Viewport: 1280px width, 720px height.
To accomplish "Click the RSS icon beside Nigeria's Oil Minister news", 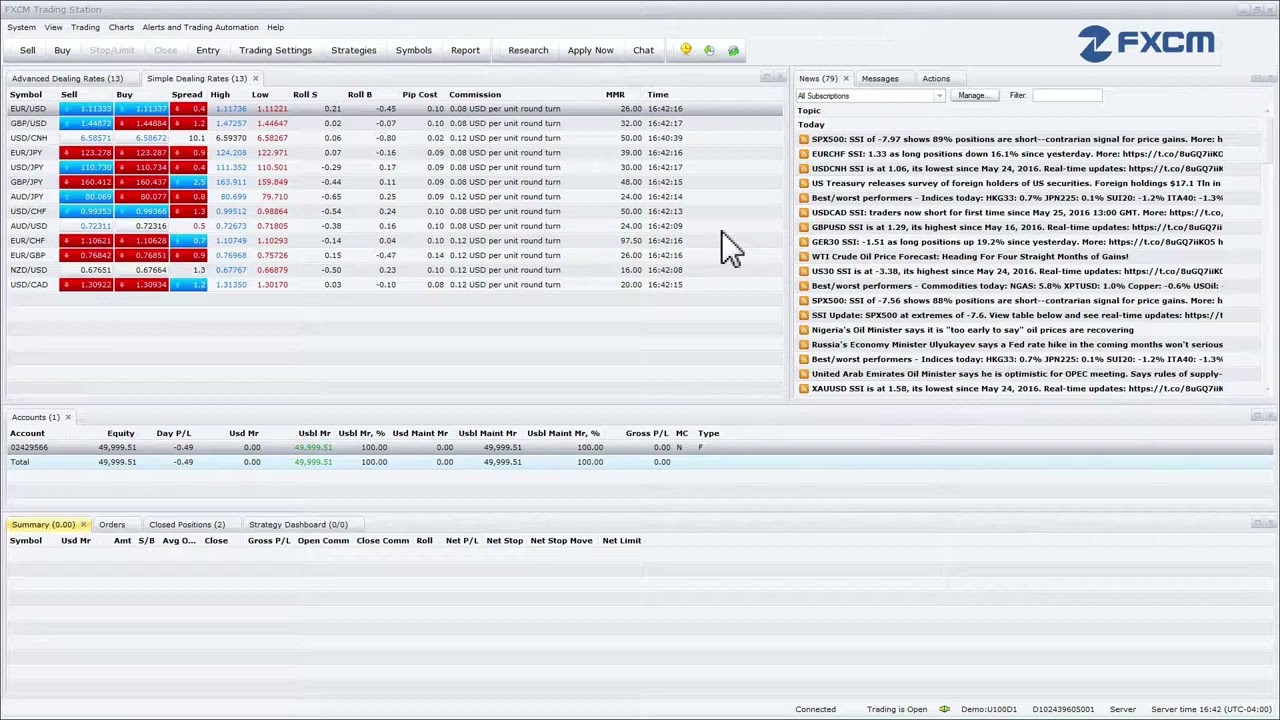I will point(803,330).
